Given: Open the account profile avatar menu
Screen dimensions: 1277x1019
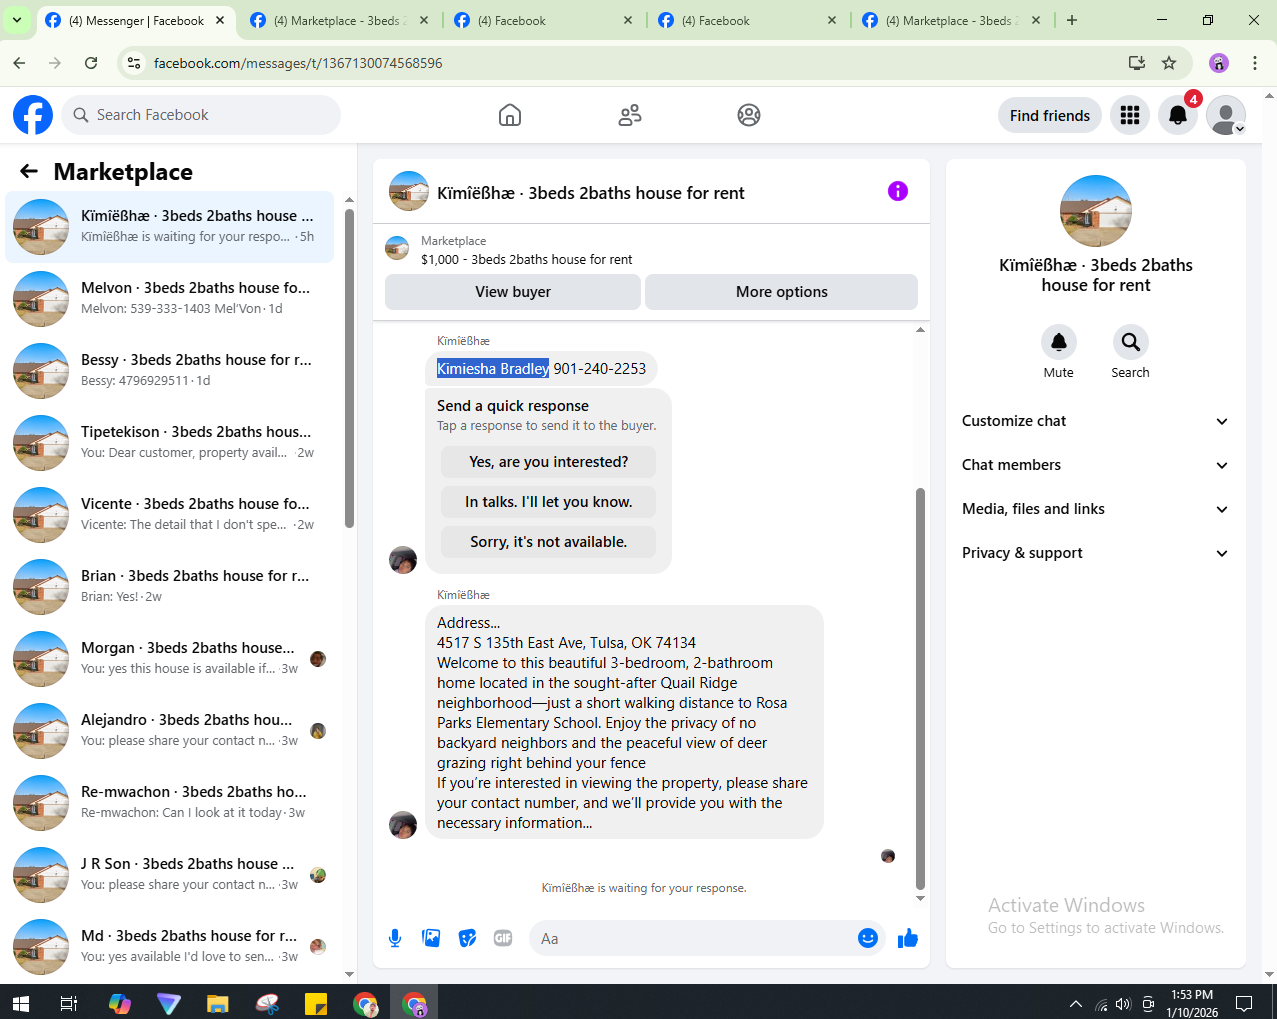Looking at the screenshot, I should point(1226,115).
